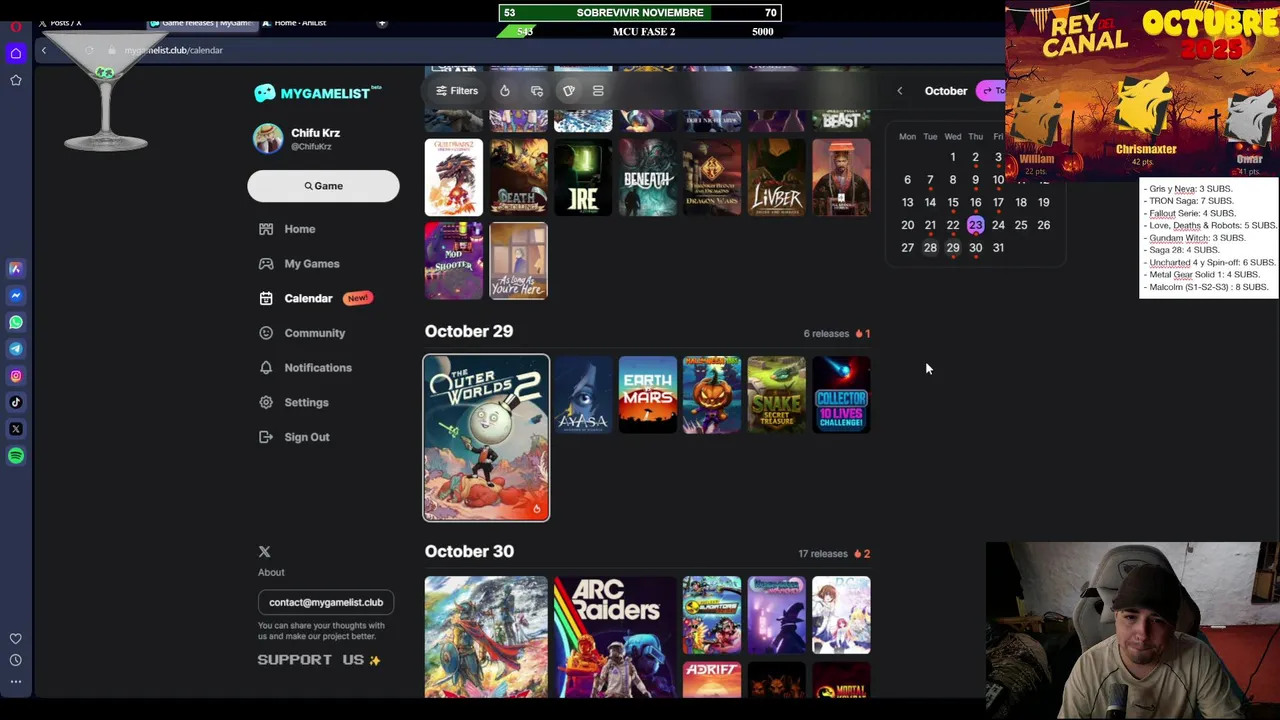Go to previous month with left chevron
This screenshot has width=1280, height=720.
tap(899, 91)
